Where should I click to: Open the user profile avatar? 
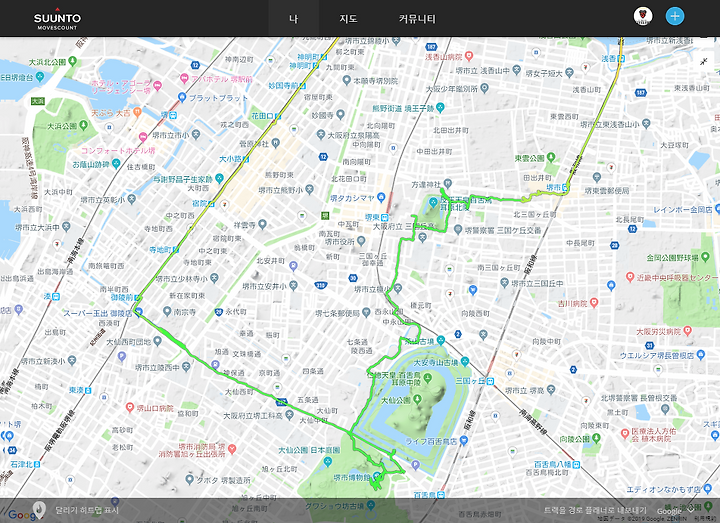click(643, 17)
